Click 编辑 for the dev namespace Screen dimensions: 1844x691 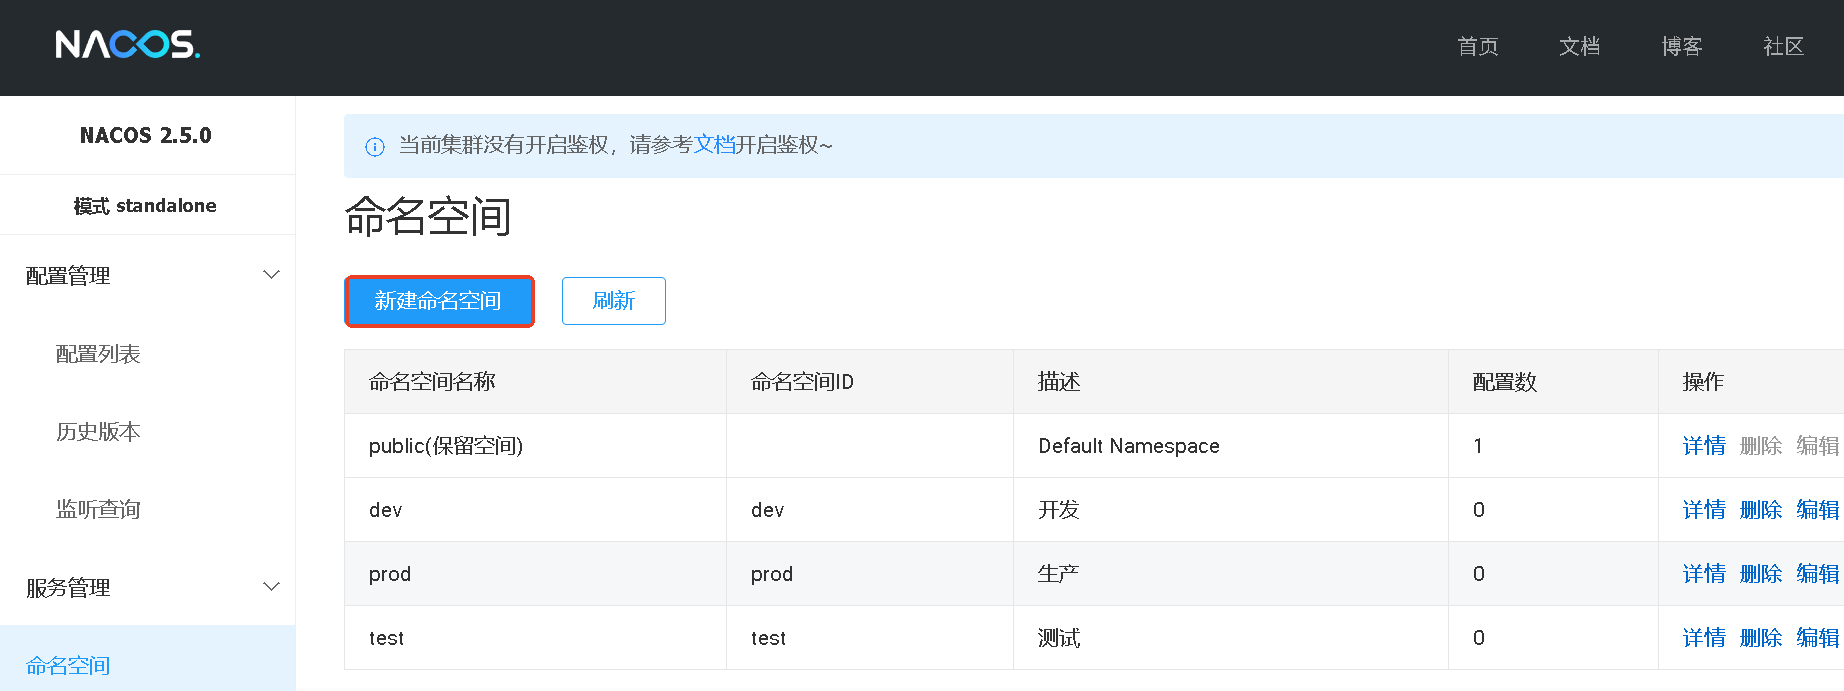click(1818, 510)
